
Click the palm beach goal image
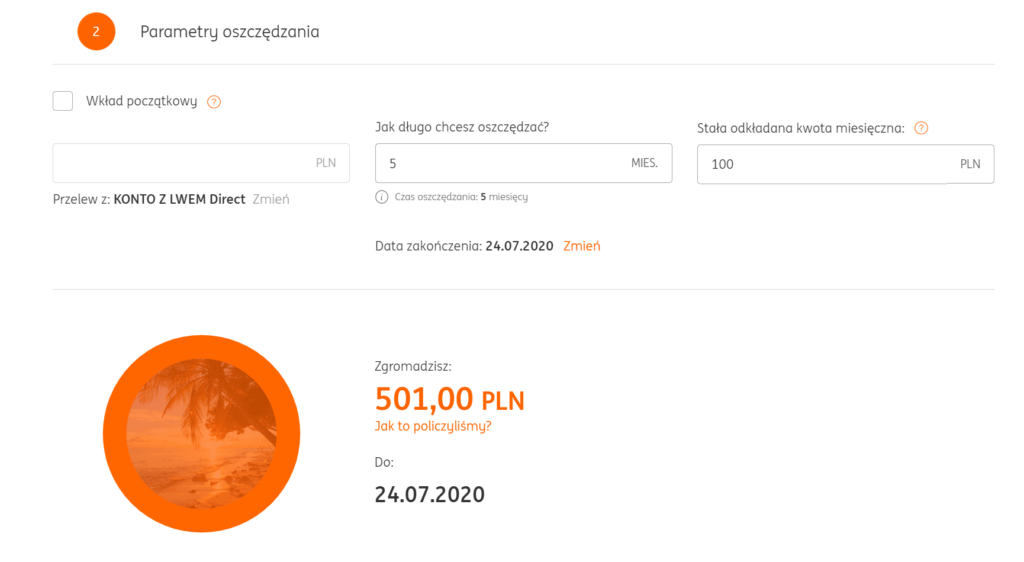point(201,433)
